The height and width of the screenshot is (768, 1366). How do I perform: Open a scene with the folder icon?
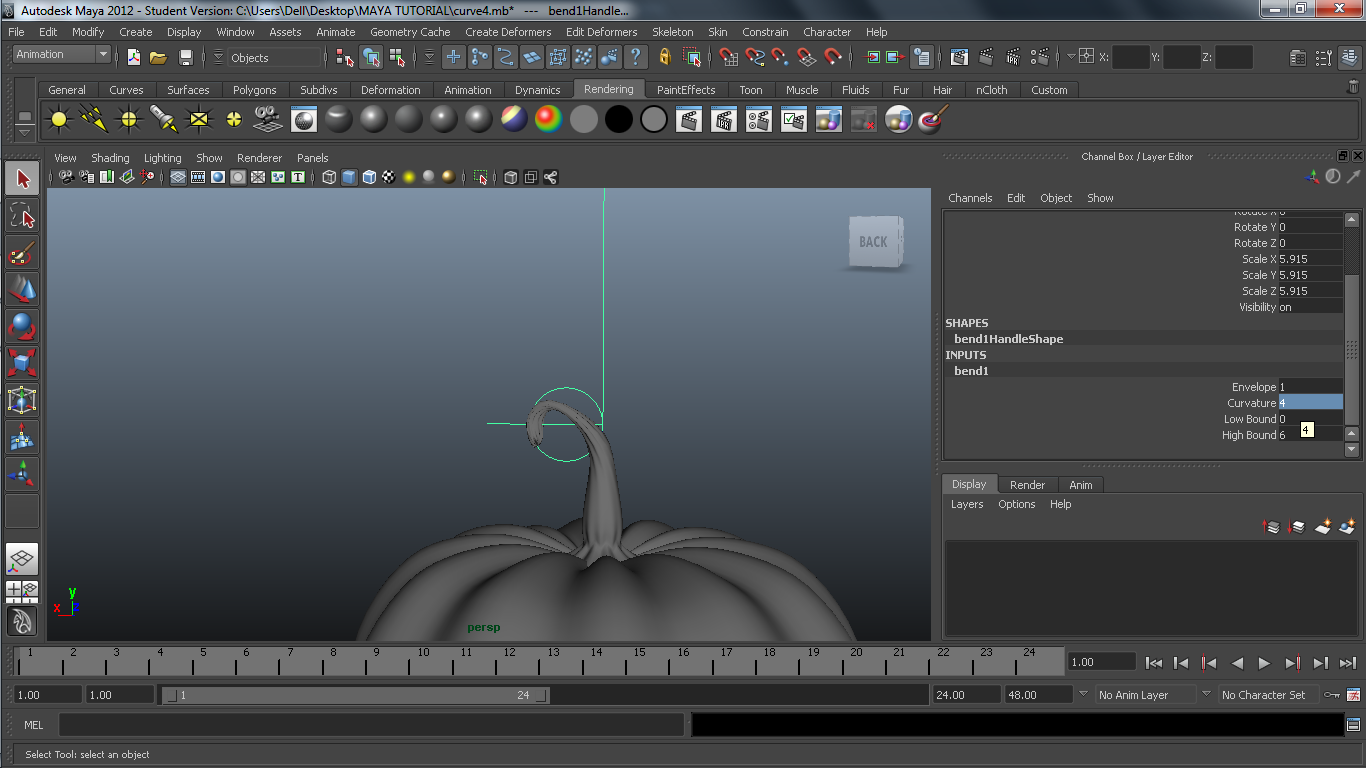tap(158, 57)
